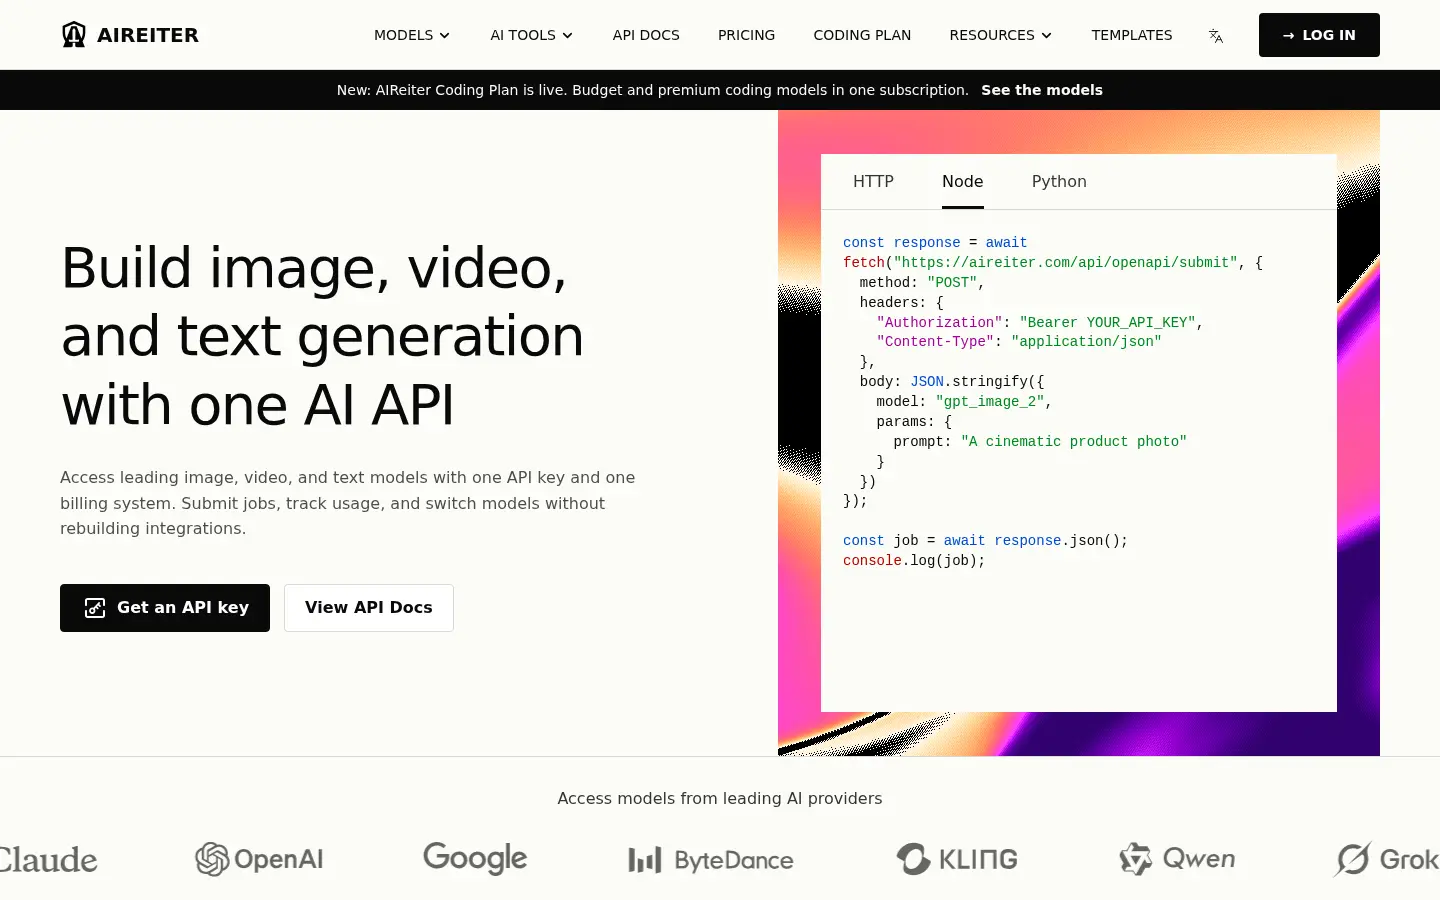Click the Grok provider logo
This screenshot has height=900, width=1440.
[1387, 859]
